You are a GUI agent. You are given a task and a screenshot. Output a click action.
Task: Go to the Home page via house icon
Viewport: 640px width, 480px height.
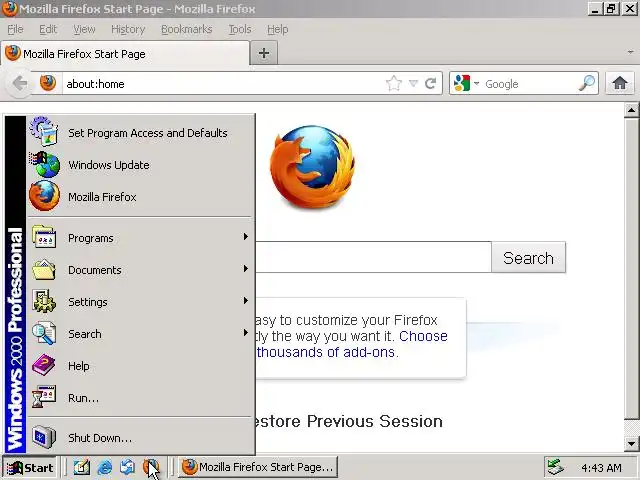[x=620, y=83]
